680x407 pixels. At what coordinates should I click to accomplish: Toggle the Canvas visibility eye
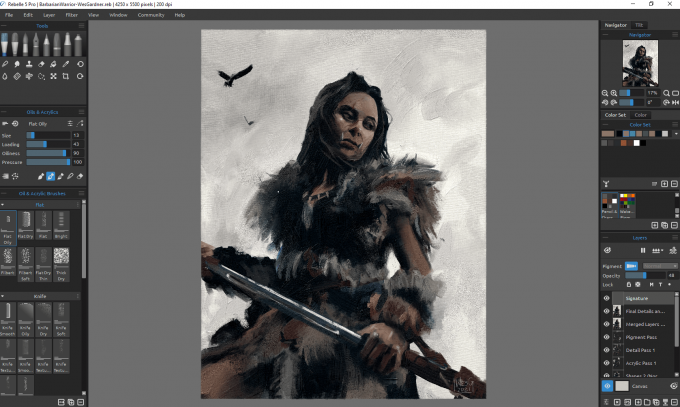[607, 386]
